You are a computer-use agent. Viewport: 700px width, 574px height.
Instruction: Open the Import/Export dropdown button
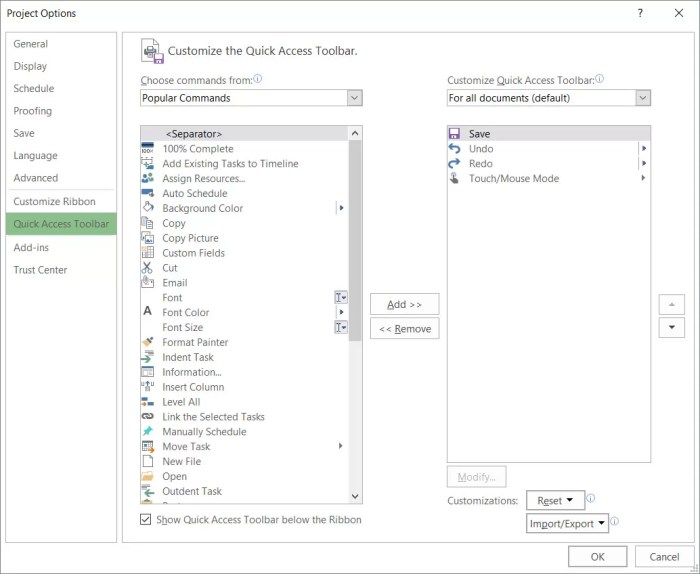567,524
